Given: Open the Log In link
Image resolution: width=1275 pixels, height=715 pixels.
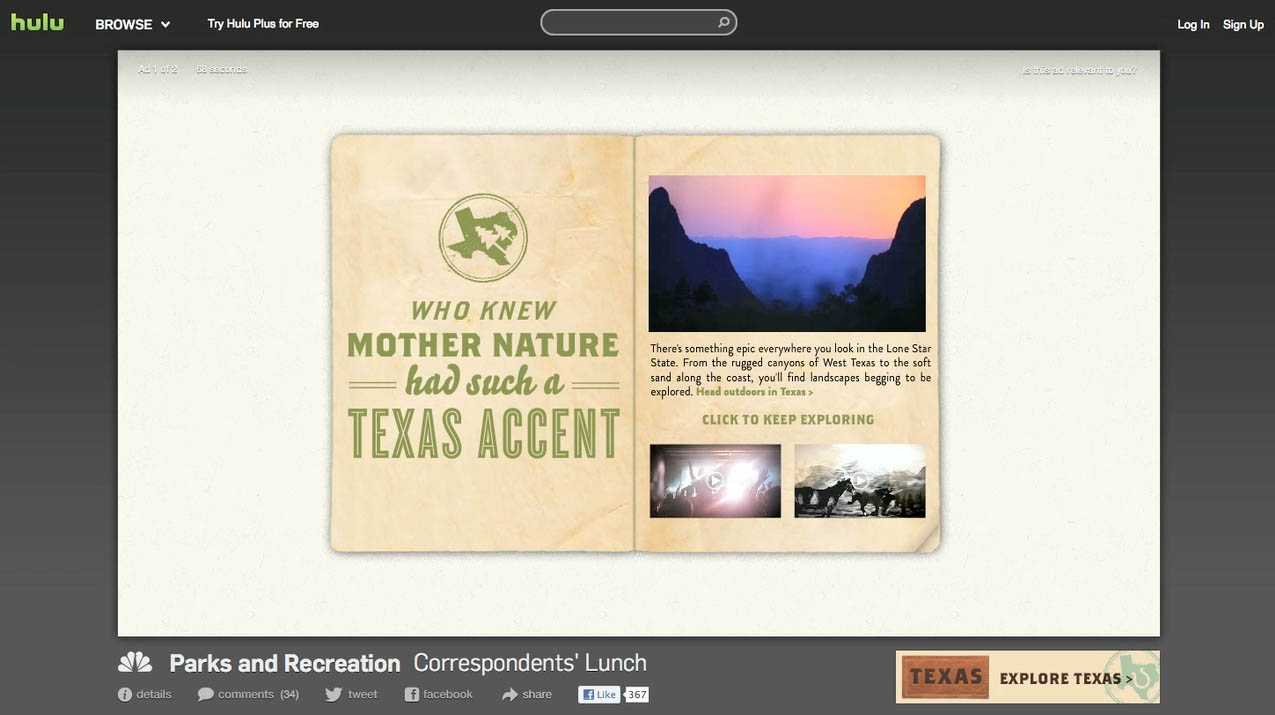Looking at the screenshot, I should [x=1193, y=24].
